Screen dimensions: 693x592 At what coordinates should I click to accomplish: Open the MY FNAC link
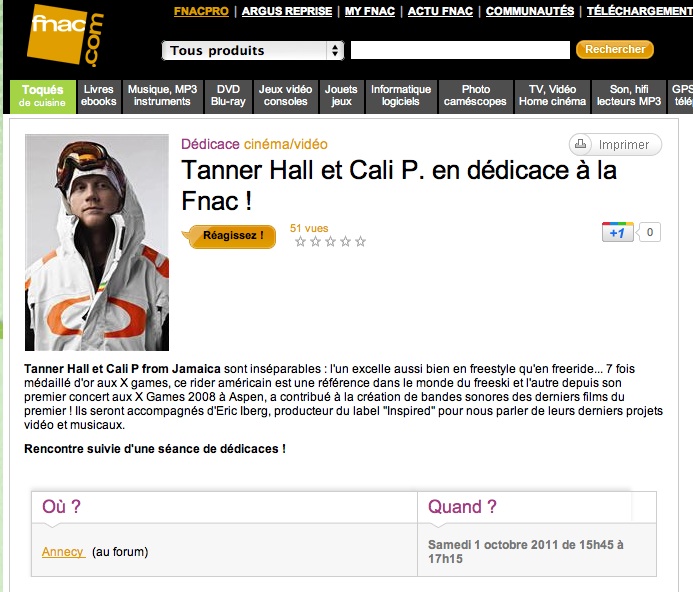369,11
